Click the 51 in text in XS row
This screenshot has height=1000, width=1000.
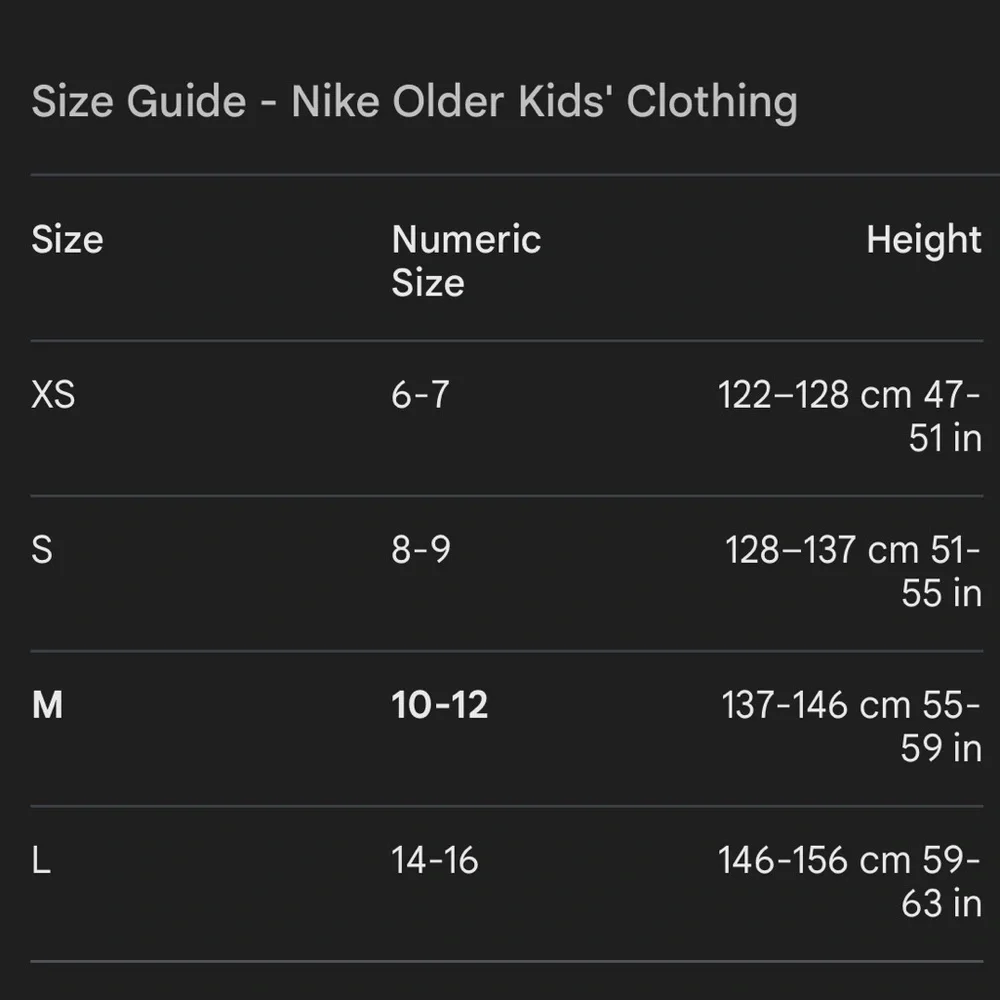click(945, 438)
